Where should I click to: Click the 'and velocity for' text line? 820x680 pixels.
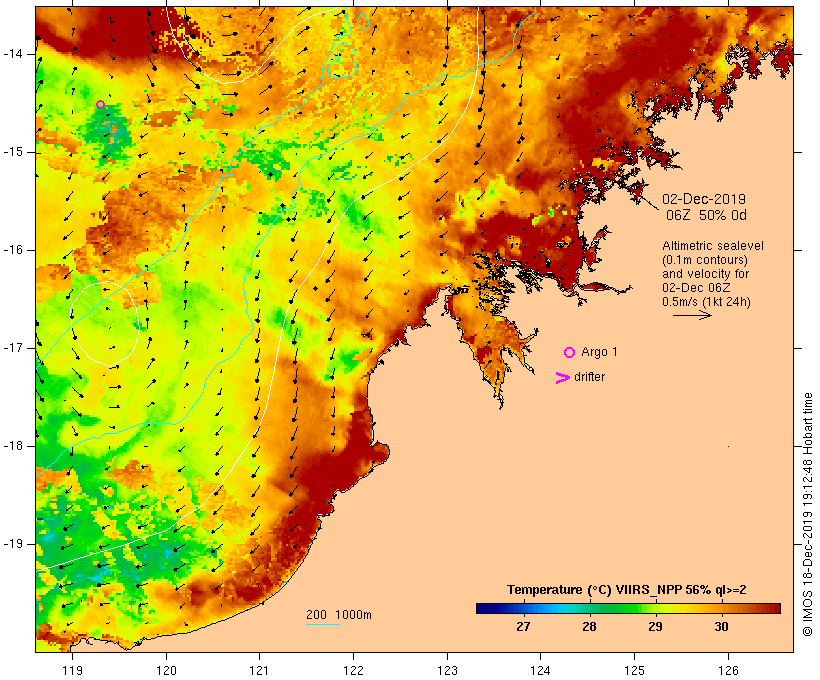pos(705,274)
